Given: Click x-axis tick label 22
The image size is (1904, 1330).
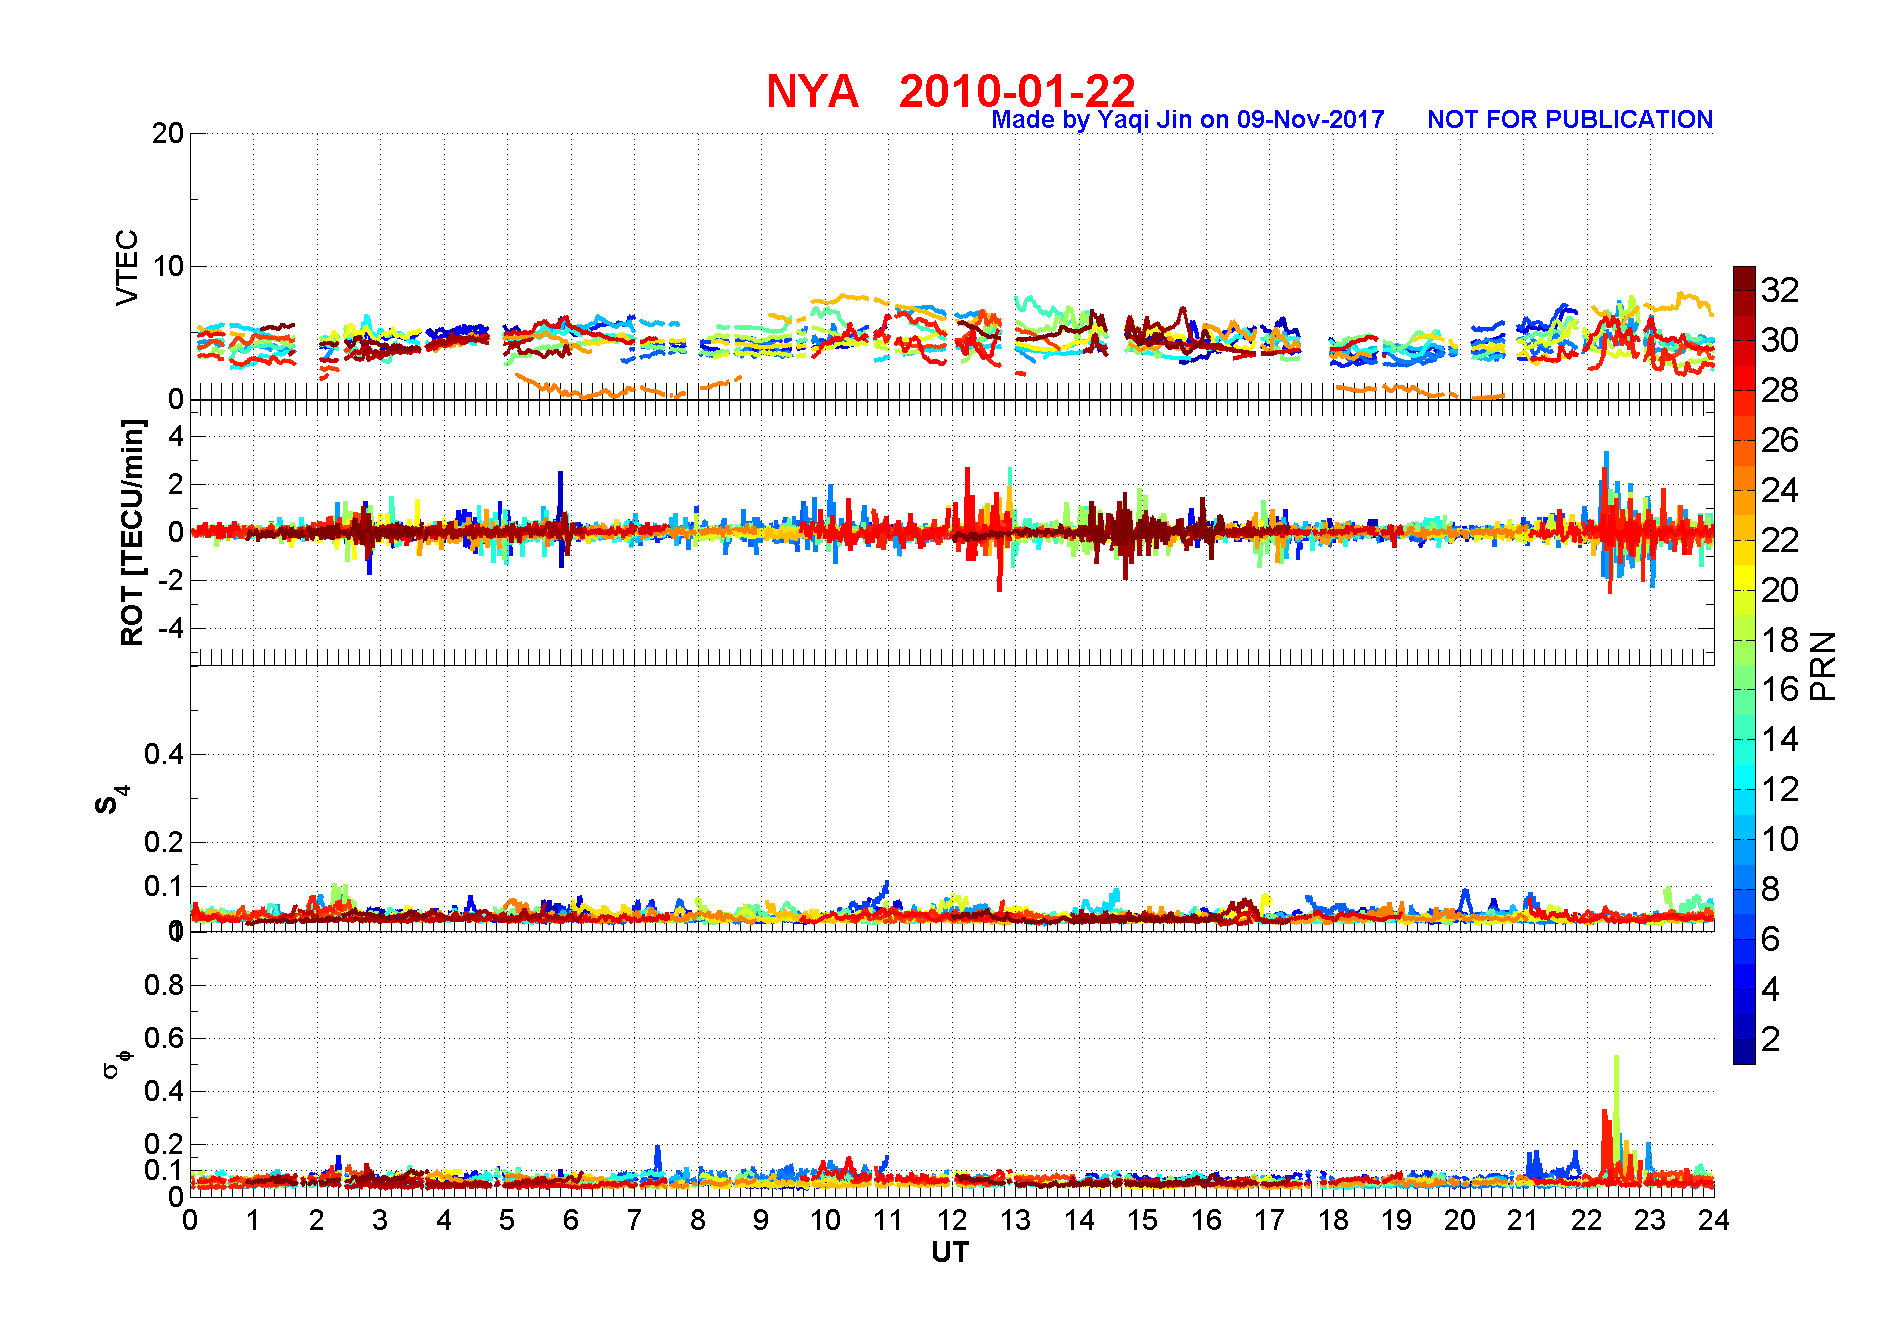Looking at the screenshot, I should pyautogui.click(x=1587, y=1220).
